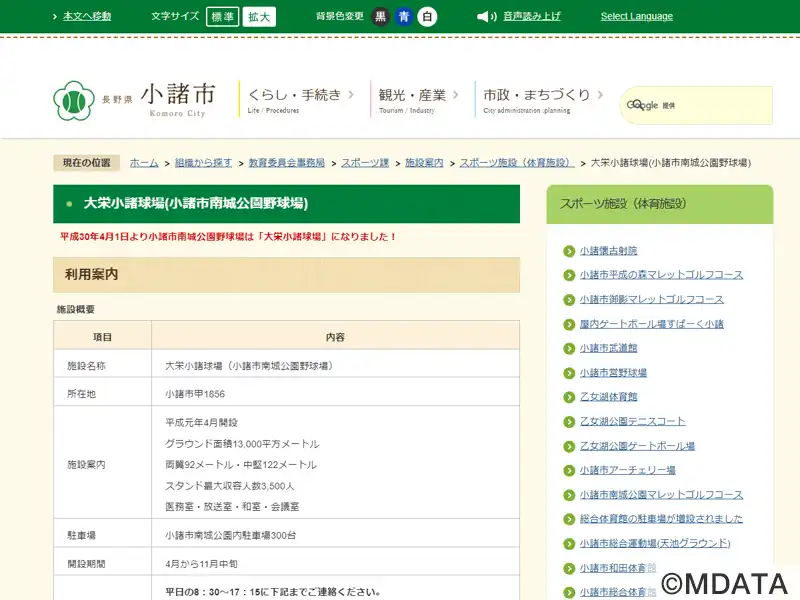The image size is (800, 600).
Task: Click the speaker icon for audio reading
Action: [487, 16]
